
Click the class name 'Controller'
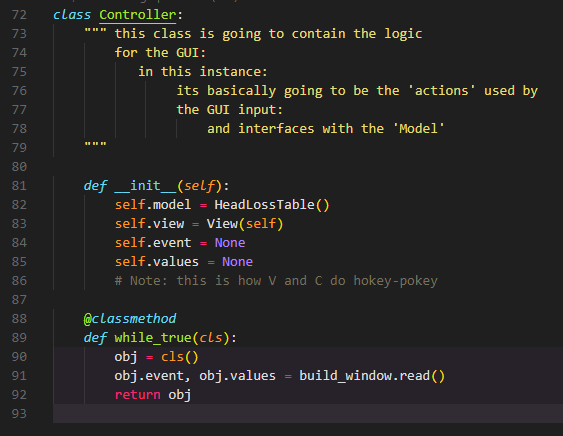tap(138, 15)
